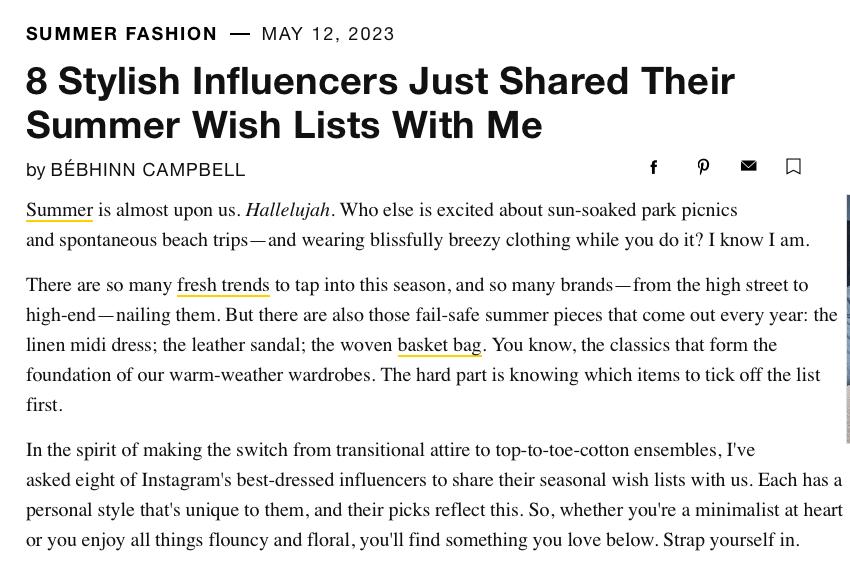Share the article on Facebook
Viewport: 850px width, 572px height.
point(654,167)
